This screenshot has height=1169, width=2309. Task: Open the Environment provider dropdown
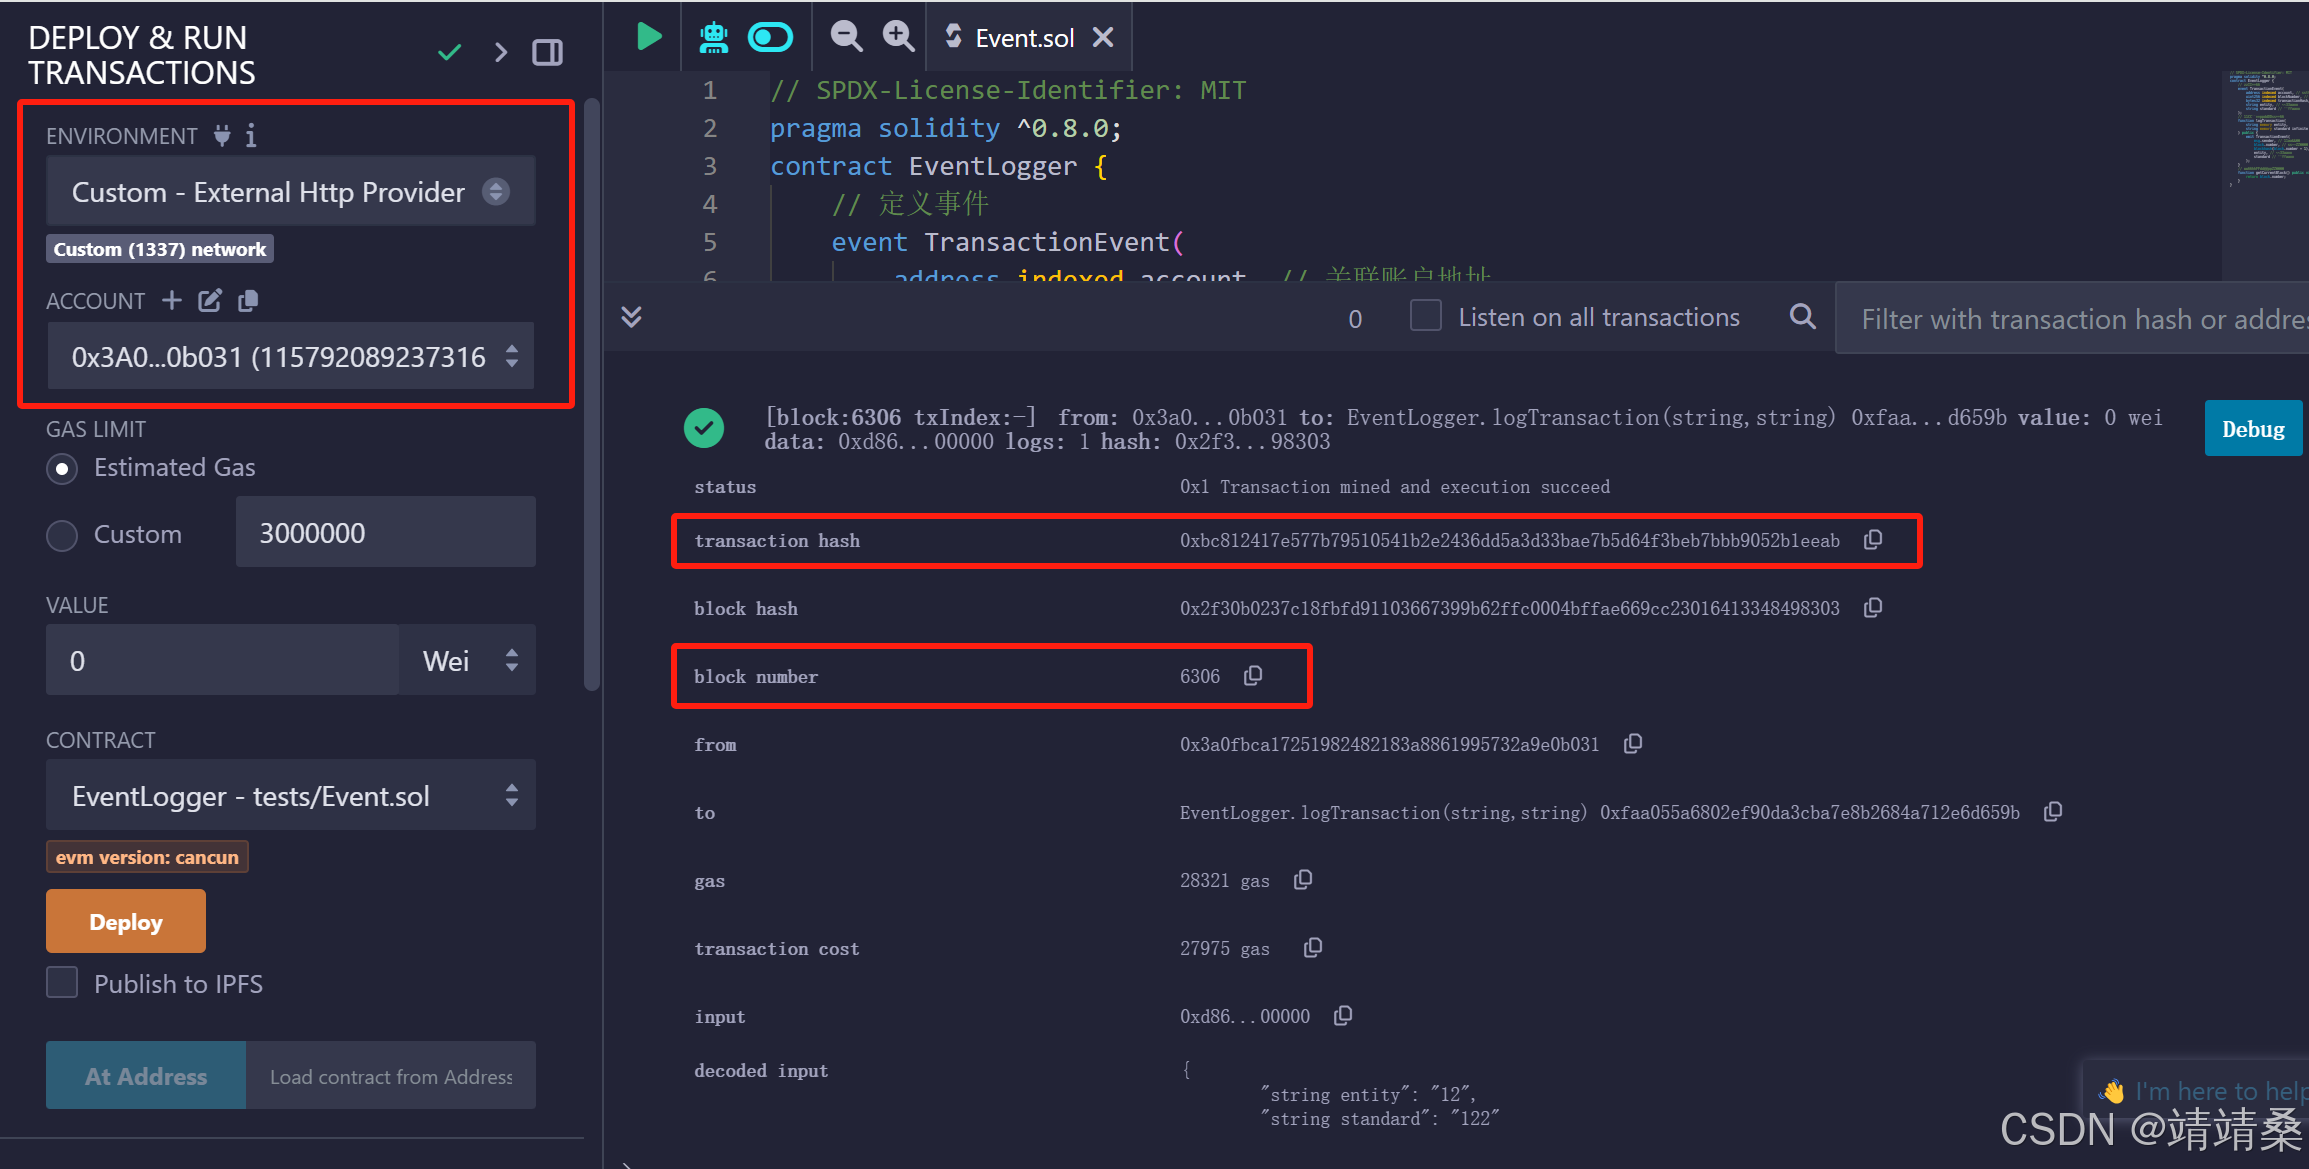pos(290,192)
